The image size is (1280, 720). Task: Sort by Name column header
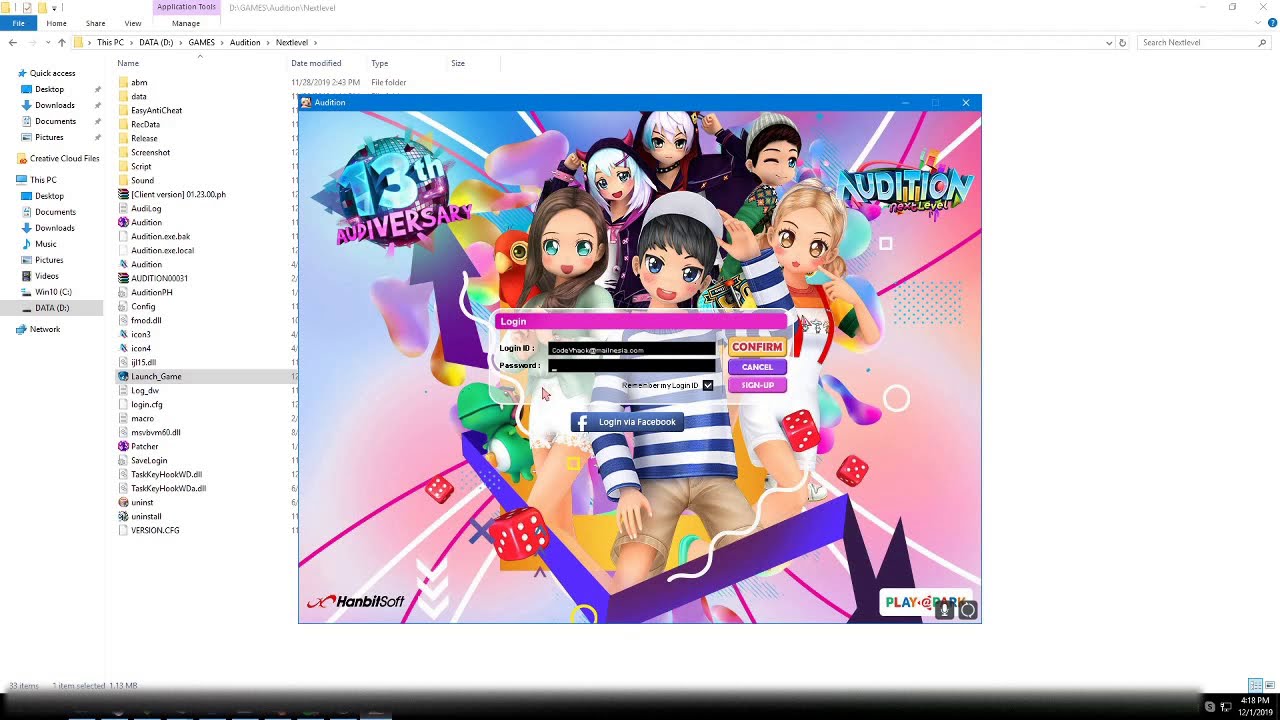tap(128, 63)
